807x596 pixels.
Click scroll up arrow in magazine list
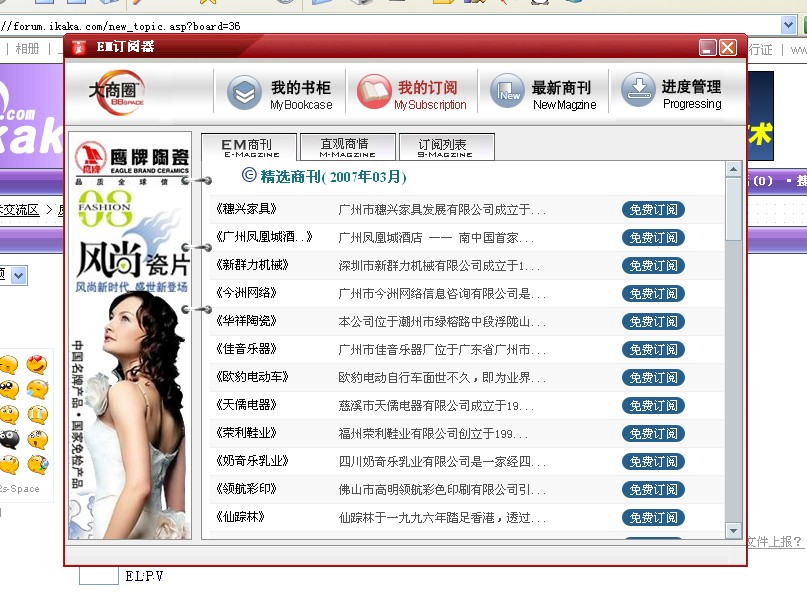pos(733,169)
